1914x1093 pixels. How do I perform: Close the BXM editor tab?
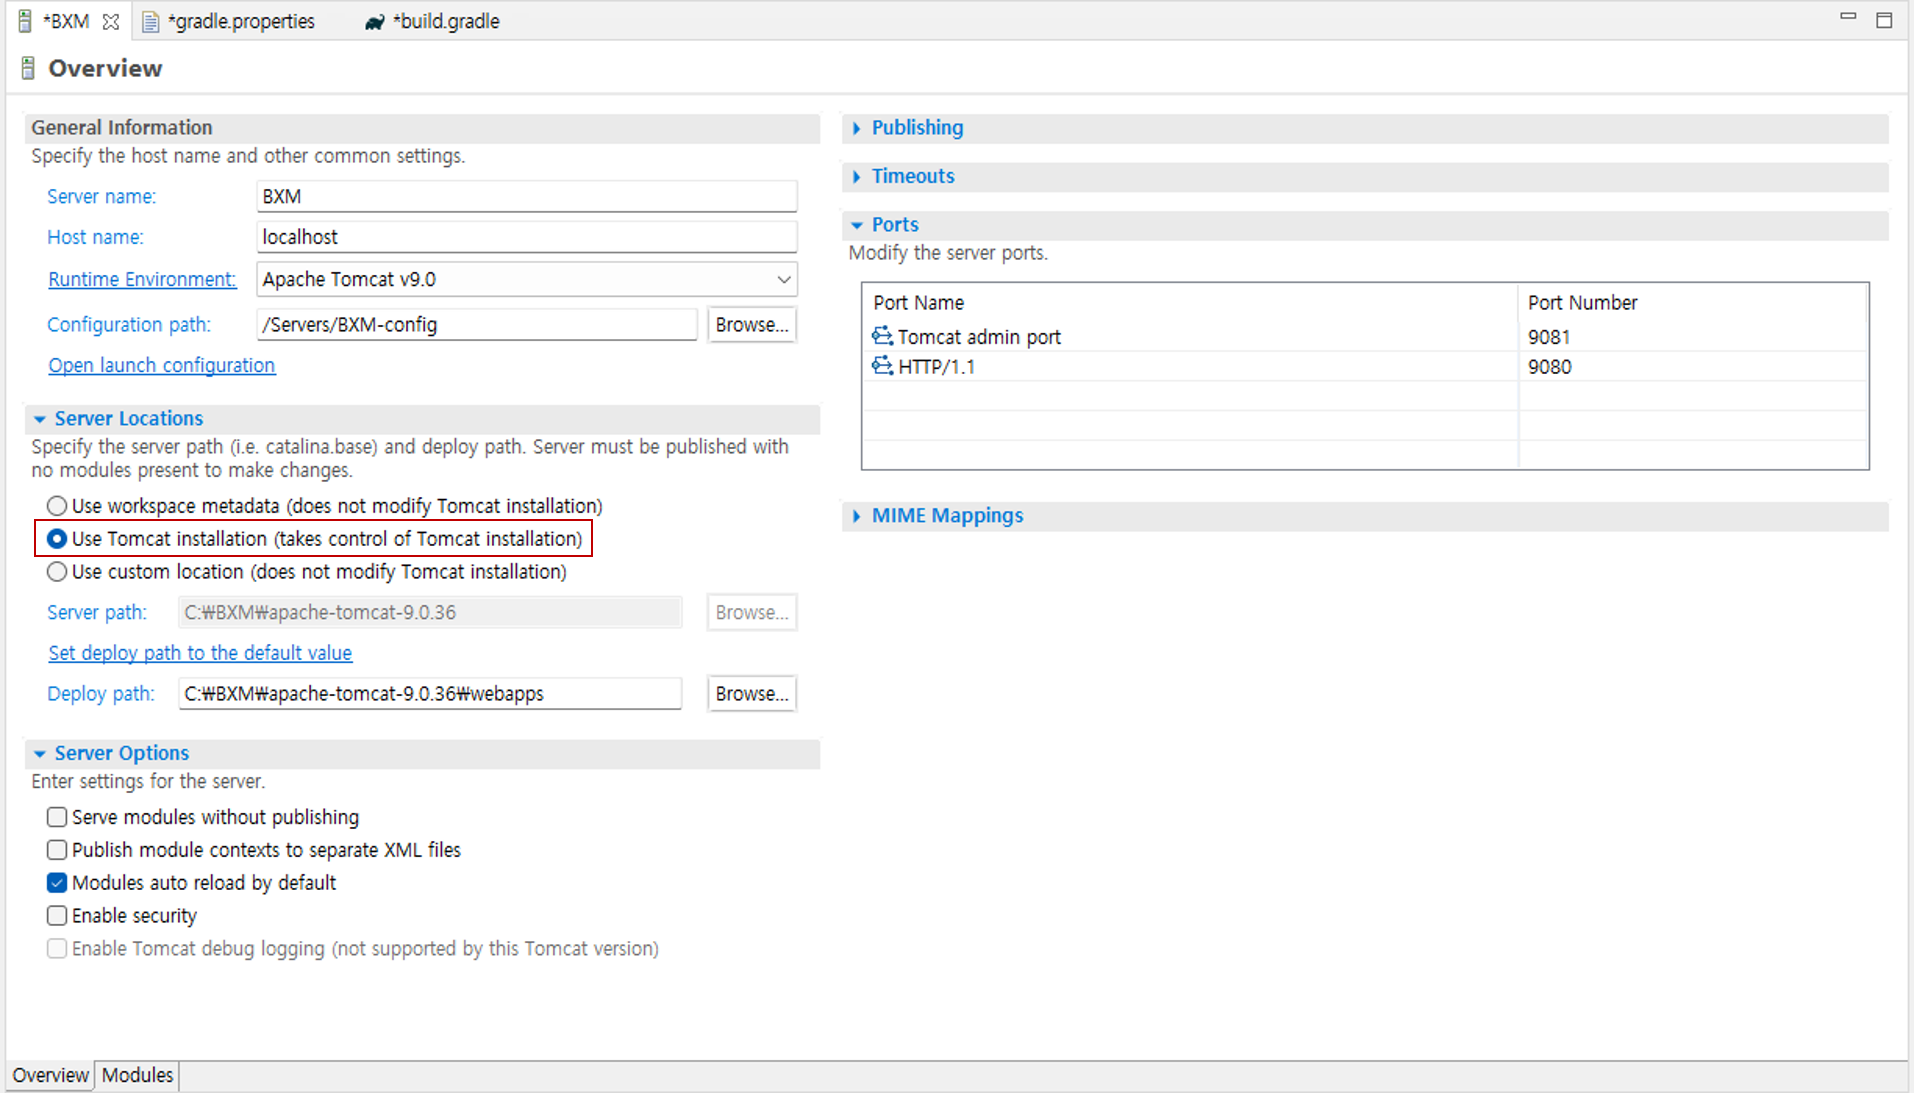coord(111,21)
